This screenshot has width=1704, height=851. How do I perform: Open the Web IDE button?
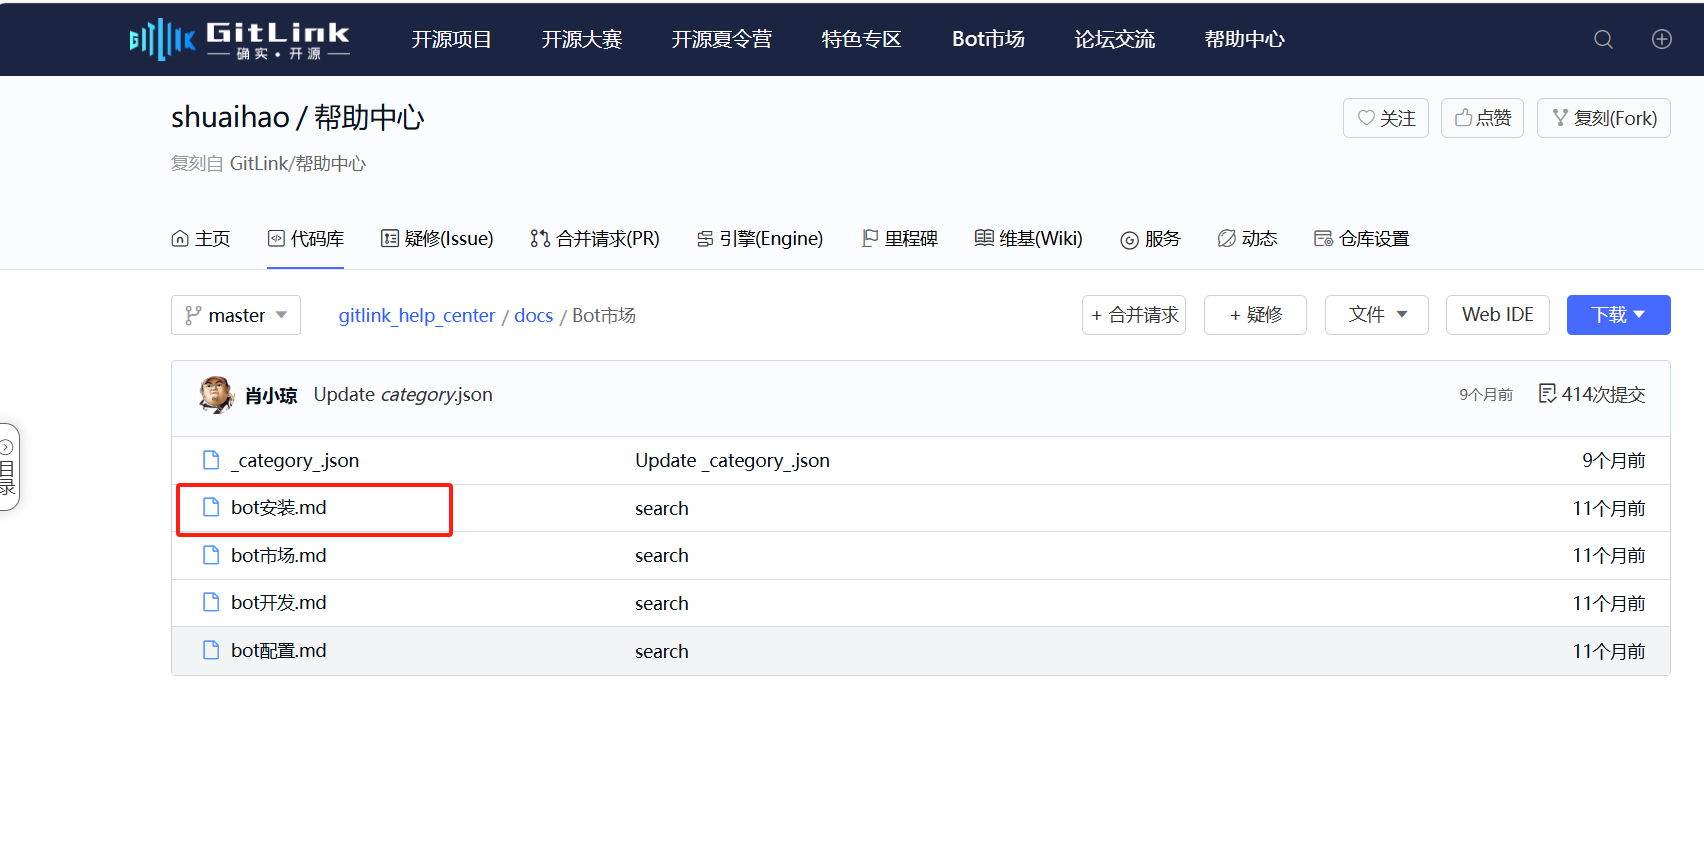[1498, 315]
